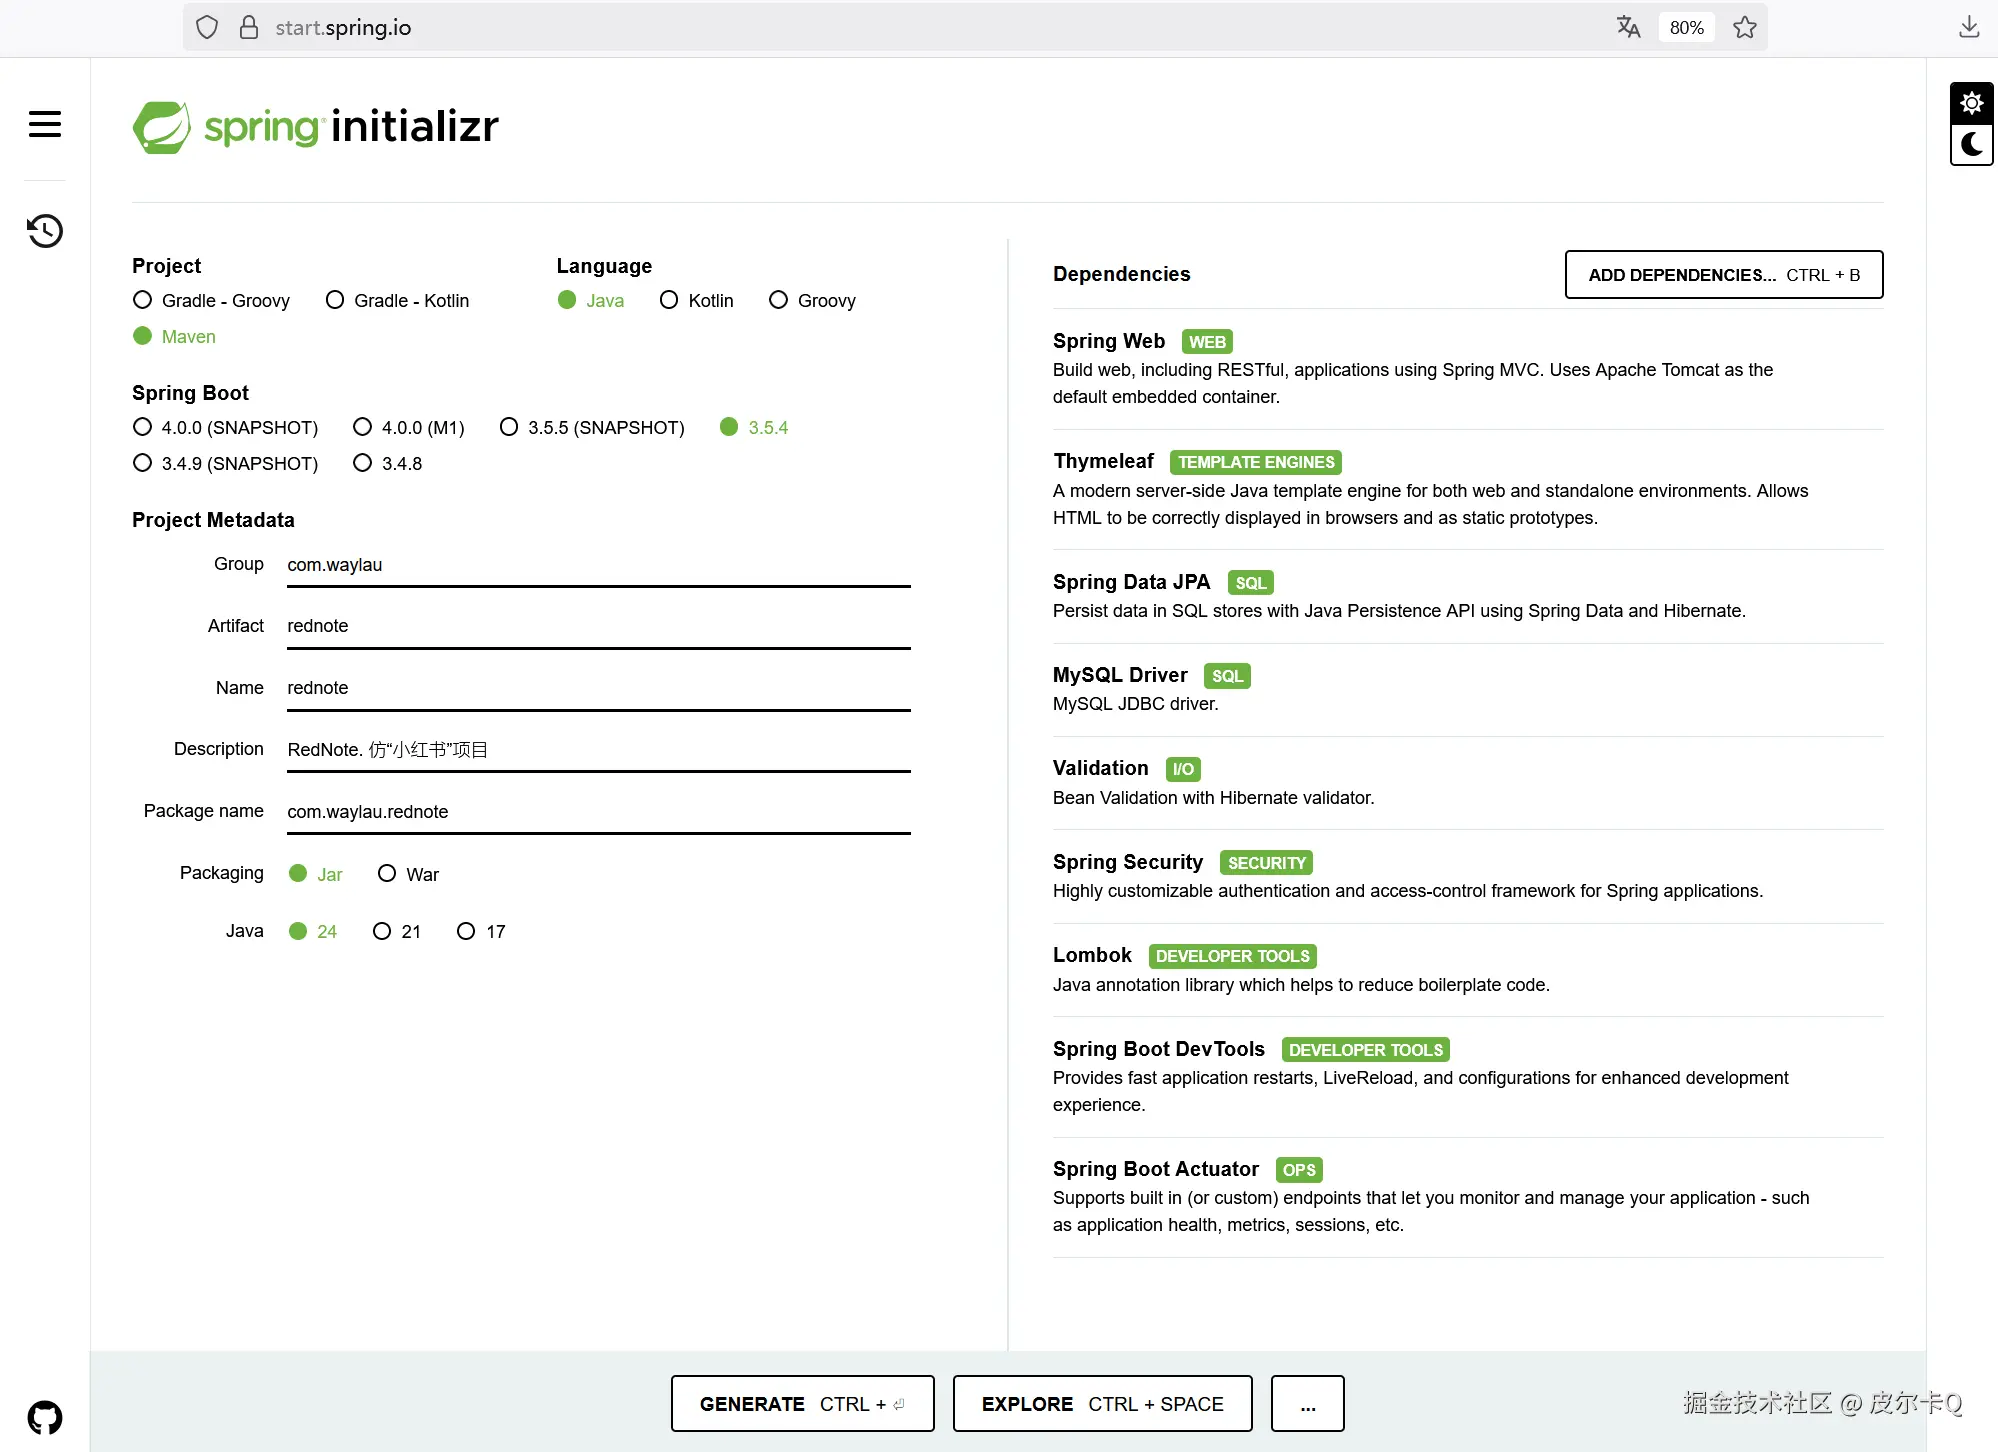Bookmark this page with star icon
This screenshot has width=1998, height=1452.
pyautogui.click(x=1745, y=27)
